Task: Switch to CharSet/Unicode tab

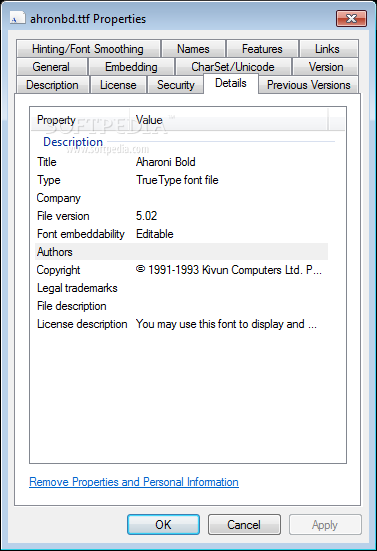Action: click(233, 67)
